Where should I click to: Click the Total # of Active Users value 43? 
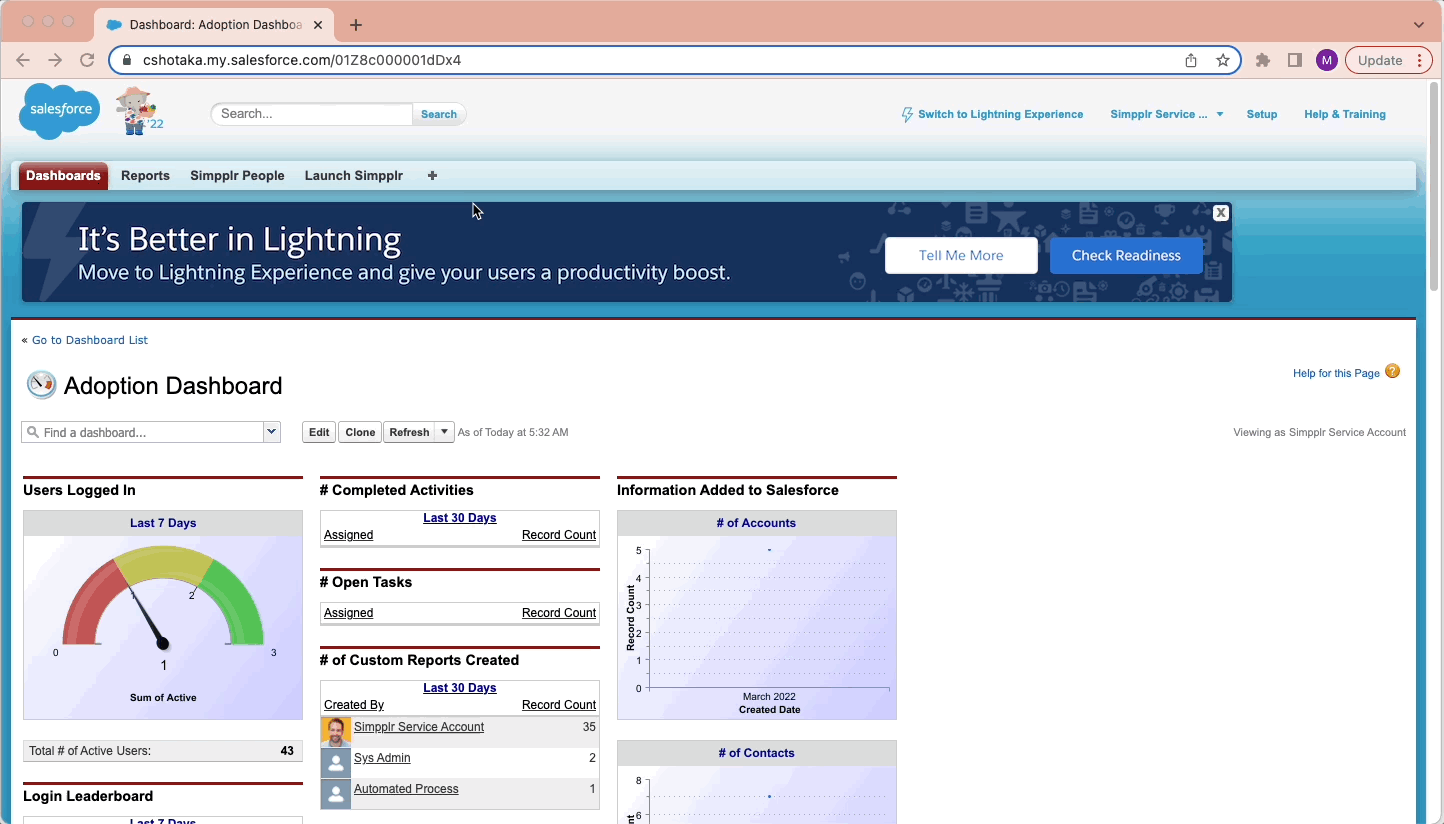point(287,751)
